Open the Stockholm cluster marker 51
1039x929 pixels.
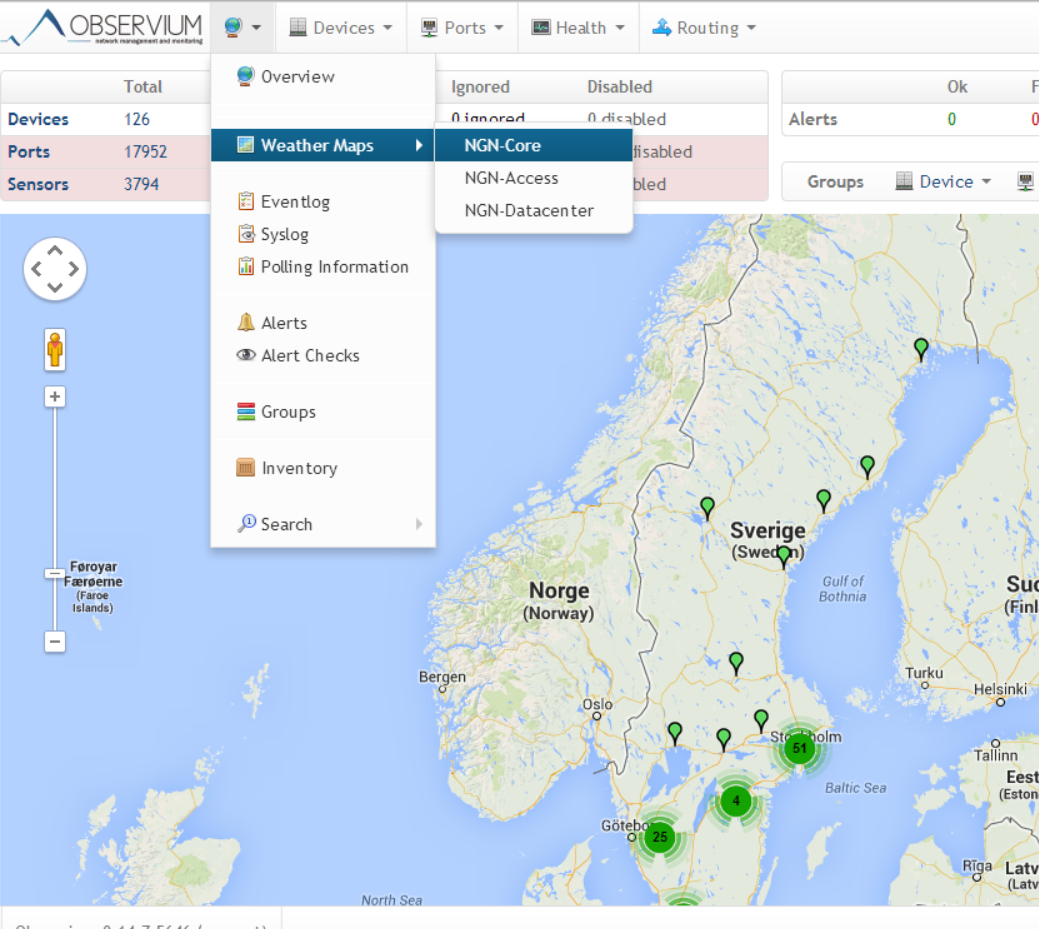click(x=800, y=749)
